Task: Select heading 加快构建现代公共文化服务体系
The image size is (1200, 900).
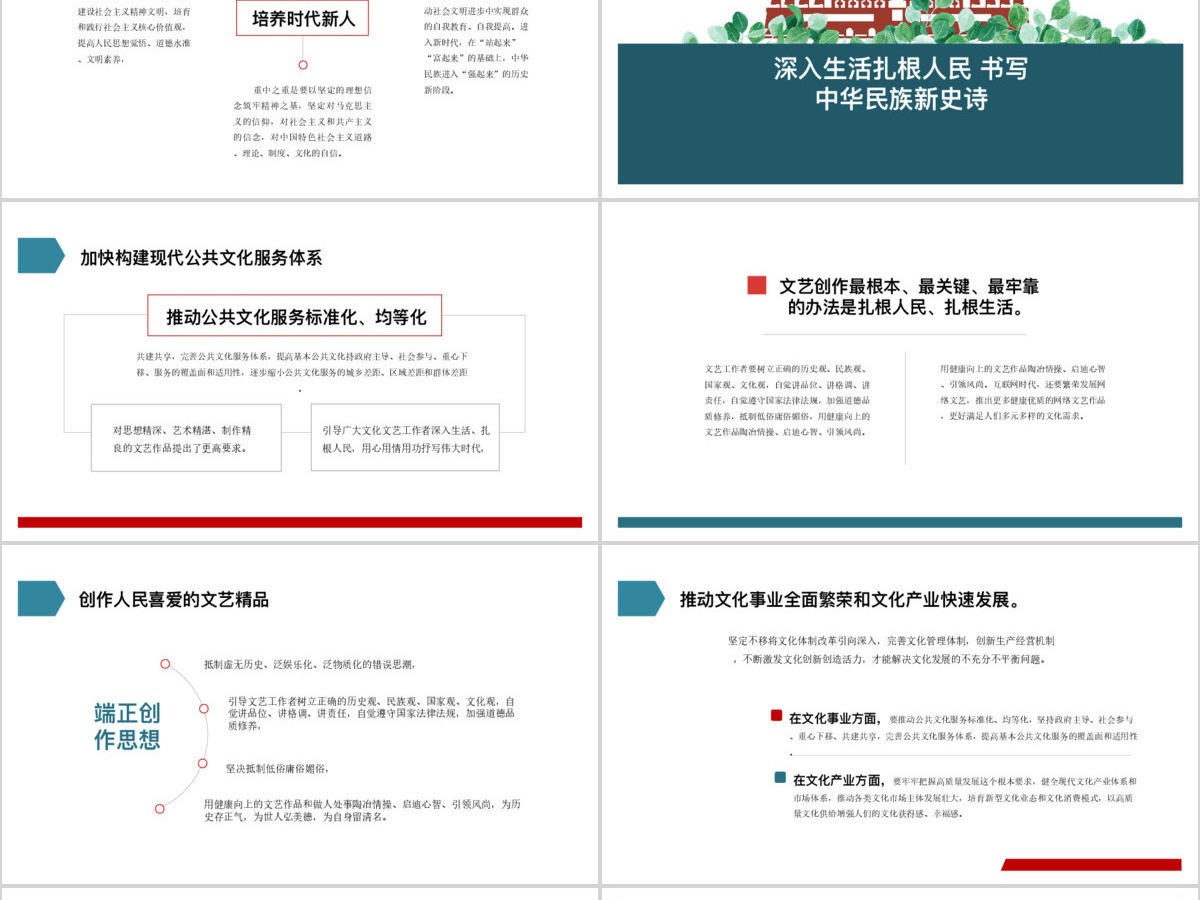Action: 201,257
